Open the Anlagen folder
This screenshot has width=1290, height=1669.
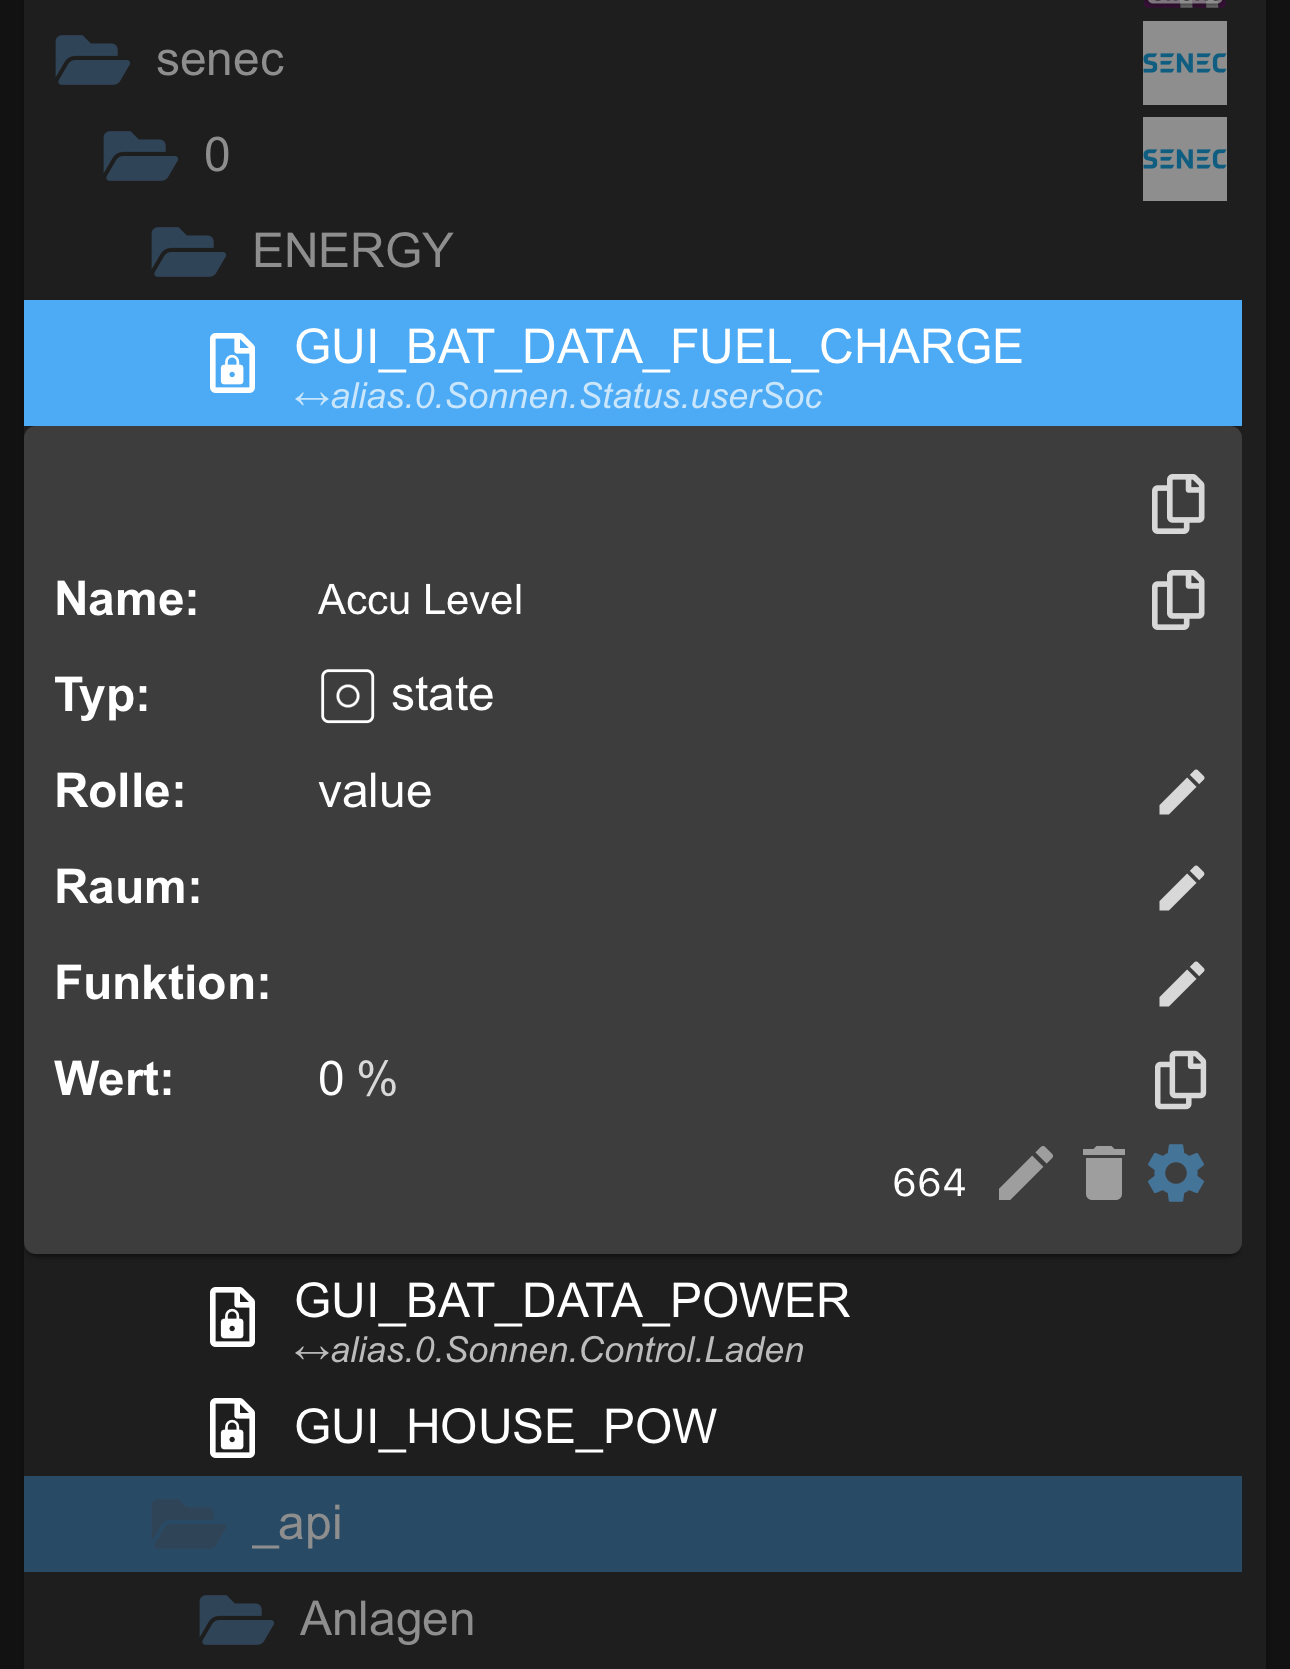pyautogui.click(x=236, y=1620)
